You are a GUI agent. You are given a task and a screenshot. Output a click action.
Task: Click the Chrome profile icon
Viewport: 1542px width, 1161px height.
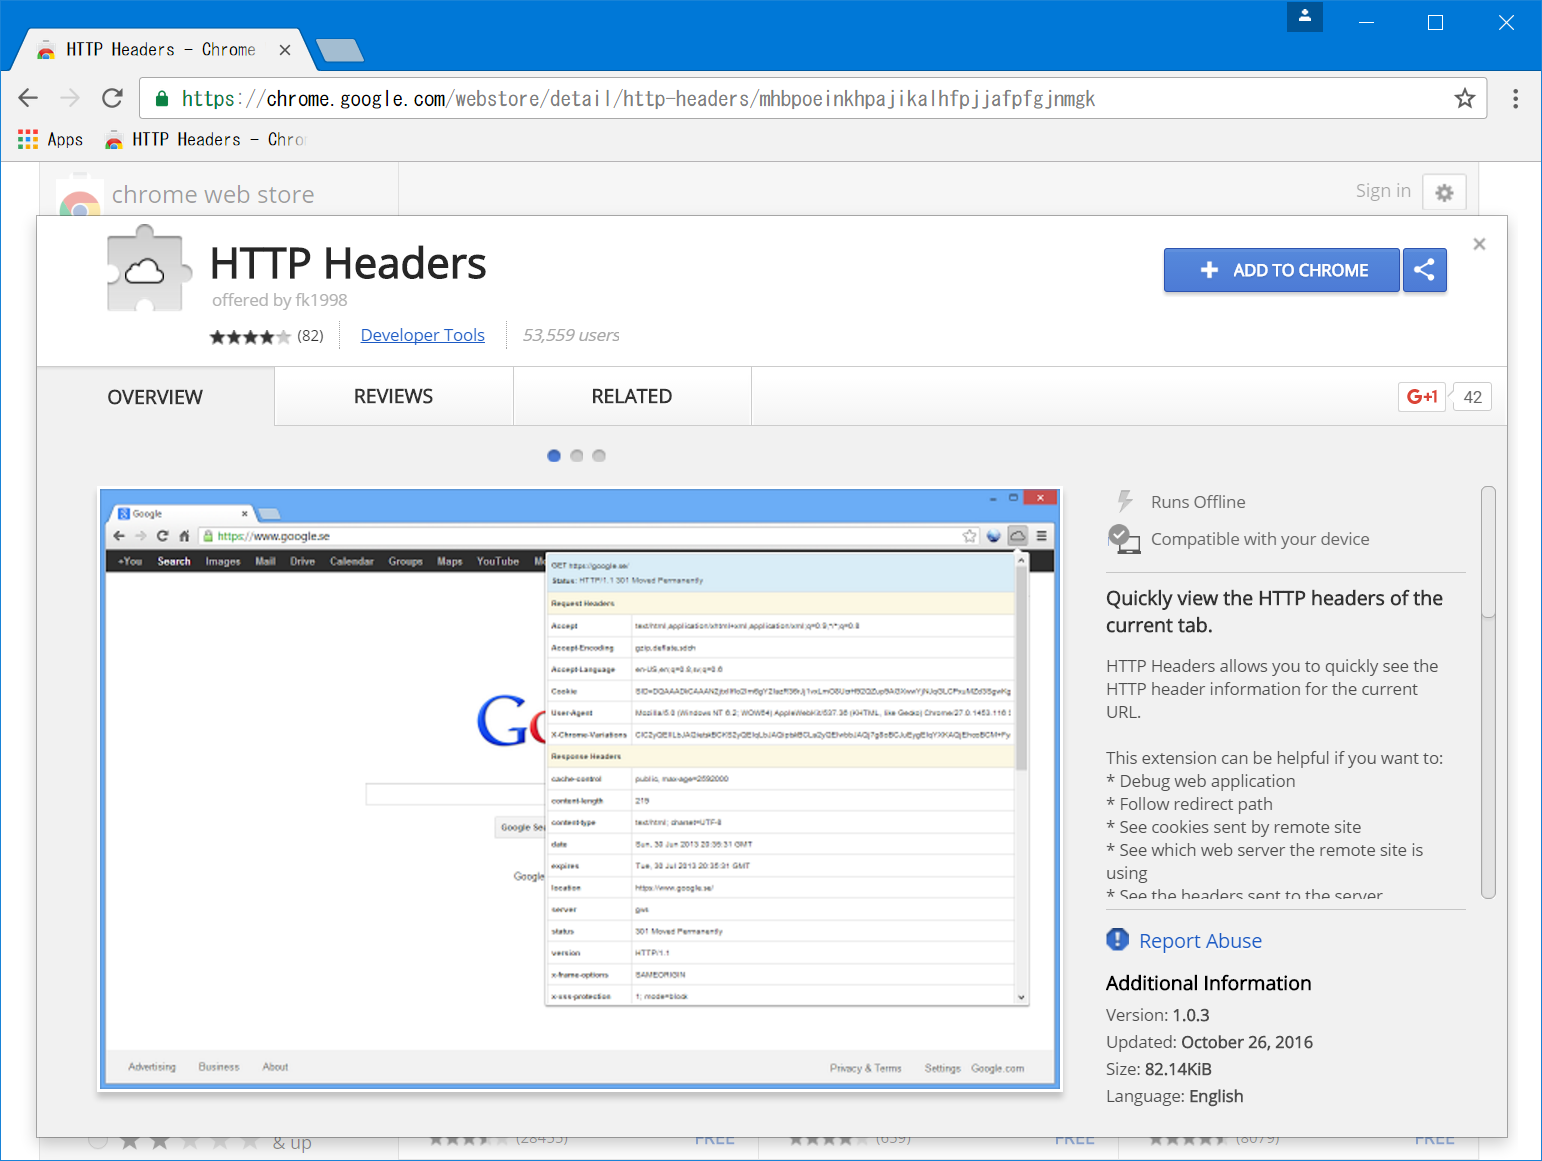(1304, 16)
